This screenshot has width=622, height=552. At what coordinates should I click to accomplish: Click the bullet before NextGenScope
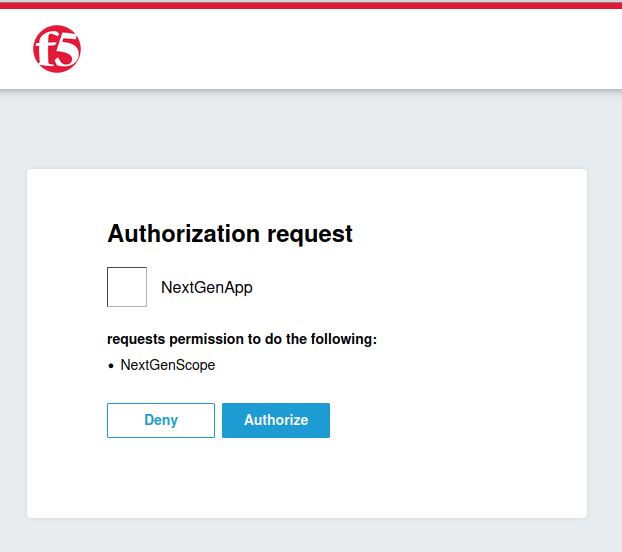click(111, 366)
